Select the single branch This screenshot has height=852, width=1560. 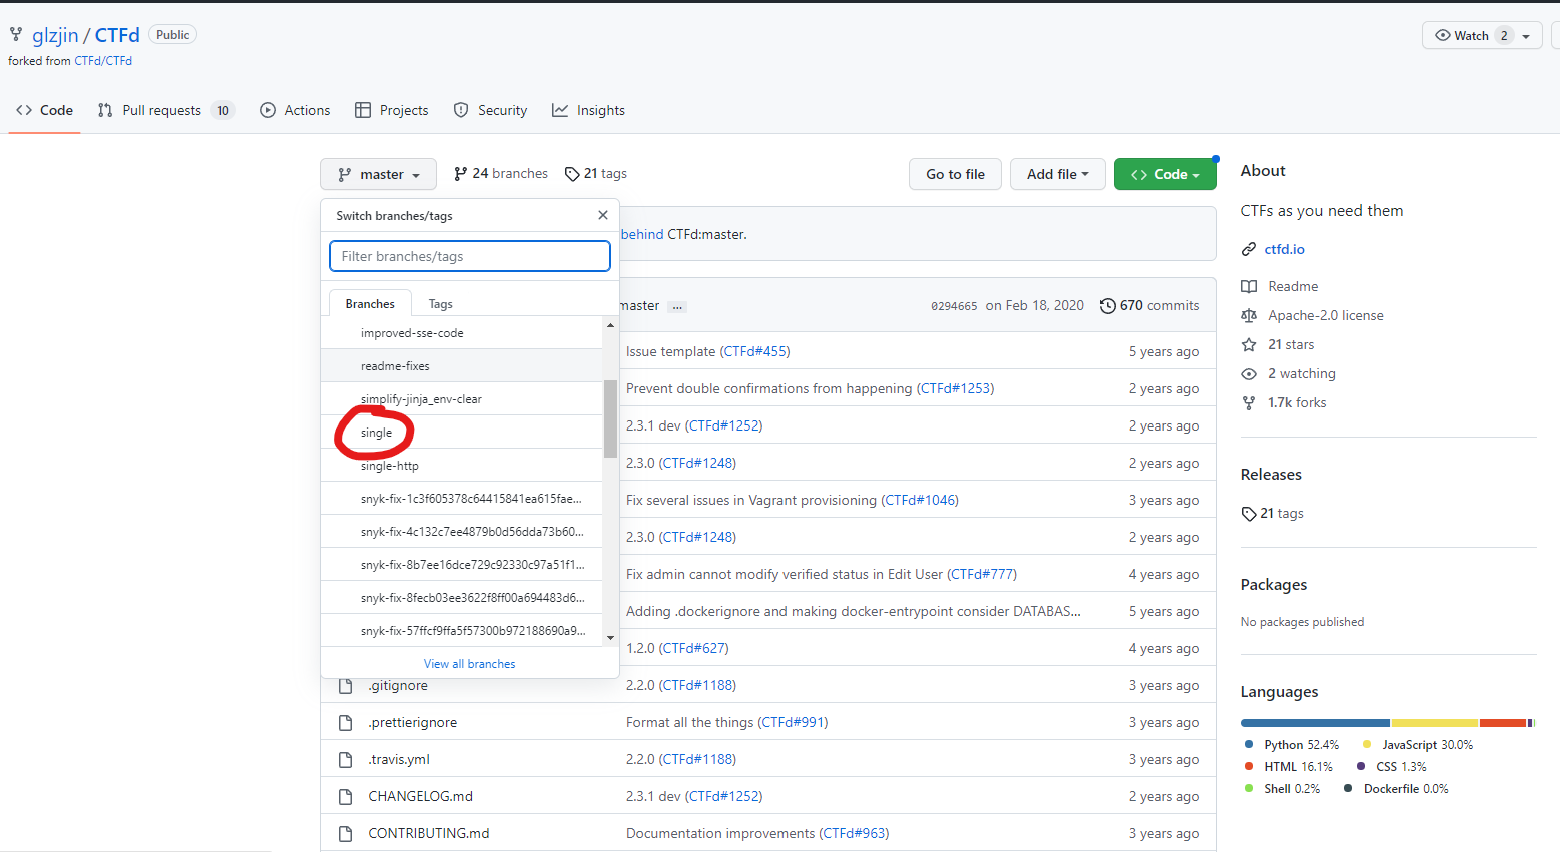click(x=377, y=433)
